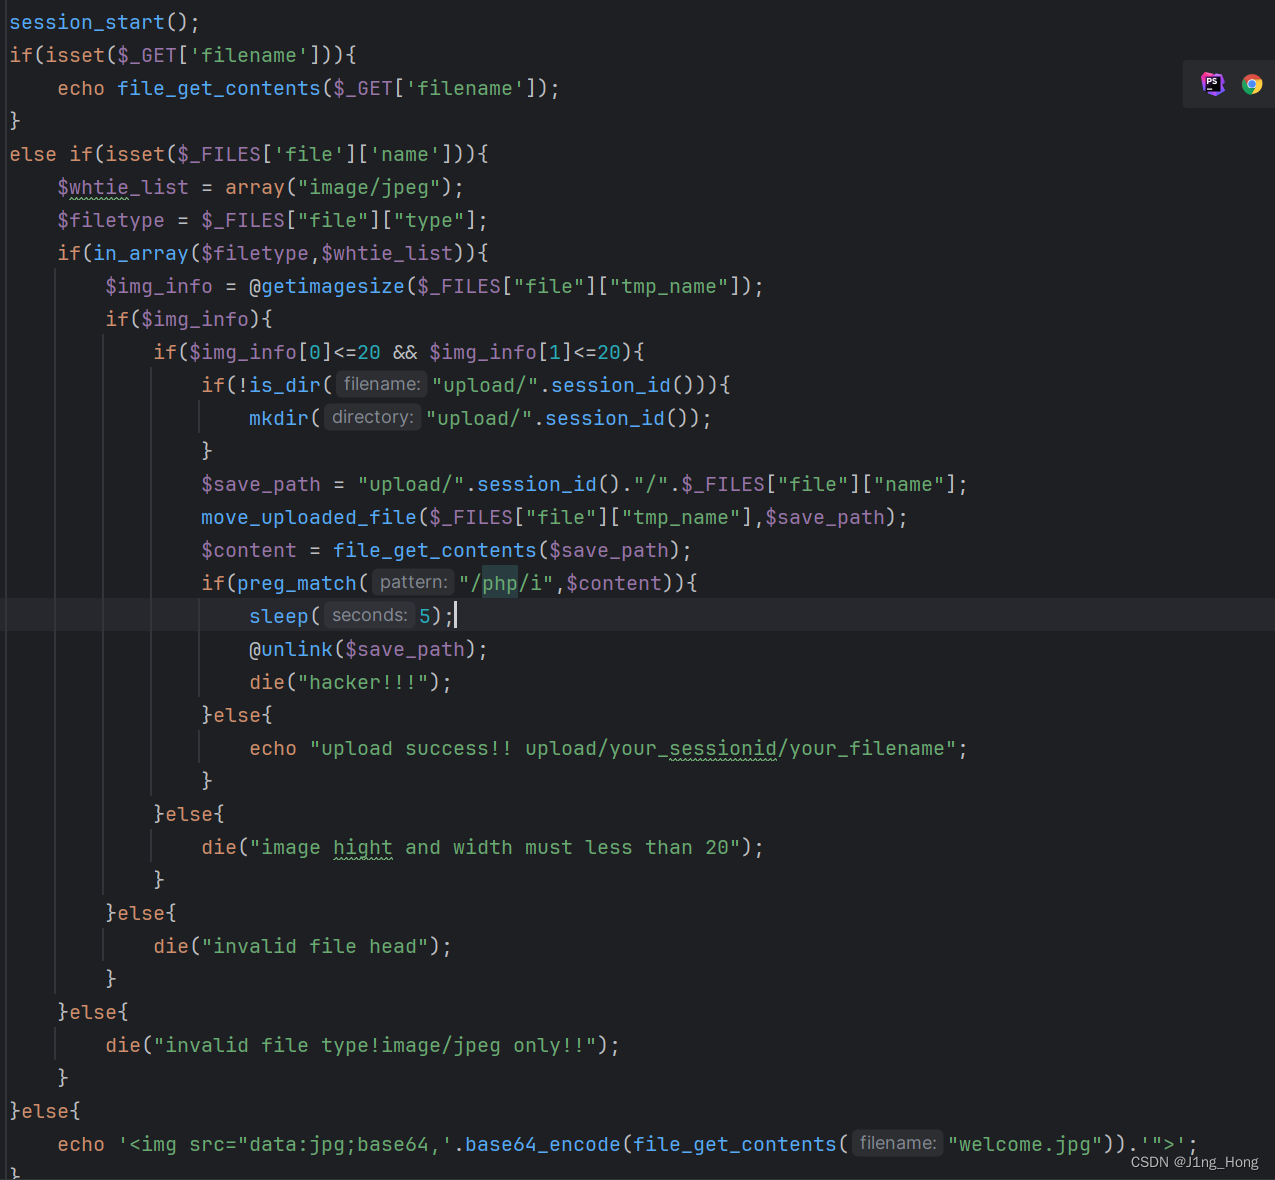Viewport: 1275px width, 1180px height.
Task: Open the PhpStorm application icon
Action: (x=1213, y=84)
